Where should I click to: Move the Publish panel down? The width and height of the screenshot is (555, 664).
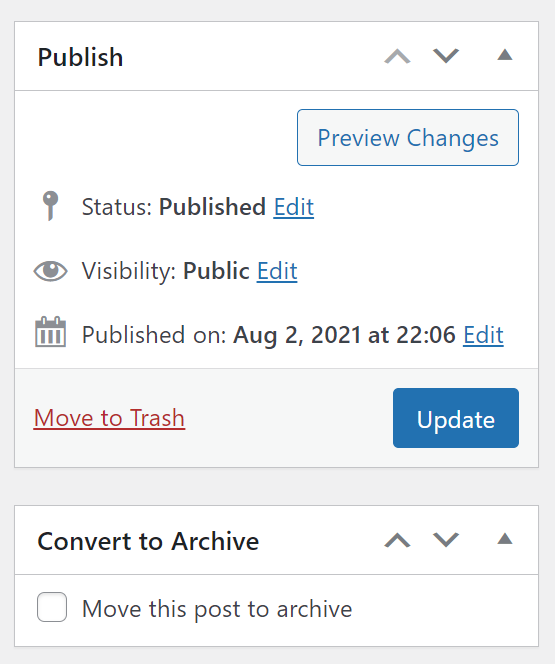446,56
